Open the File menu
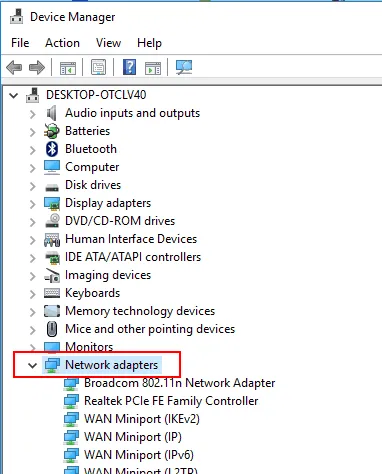This screenshot has width=382, height=474. tap(20, 43)
